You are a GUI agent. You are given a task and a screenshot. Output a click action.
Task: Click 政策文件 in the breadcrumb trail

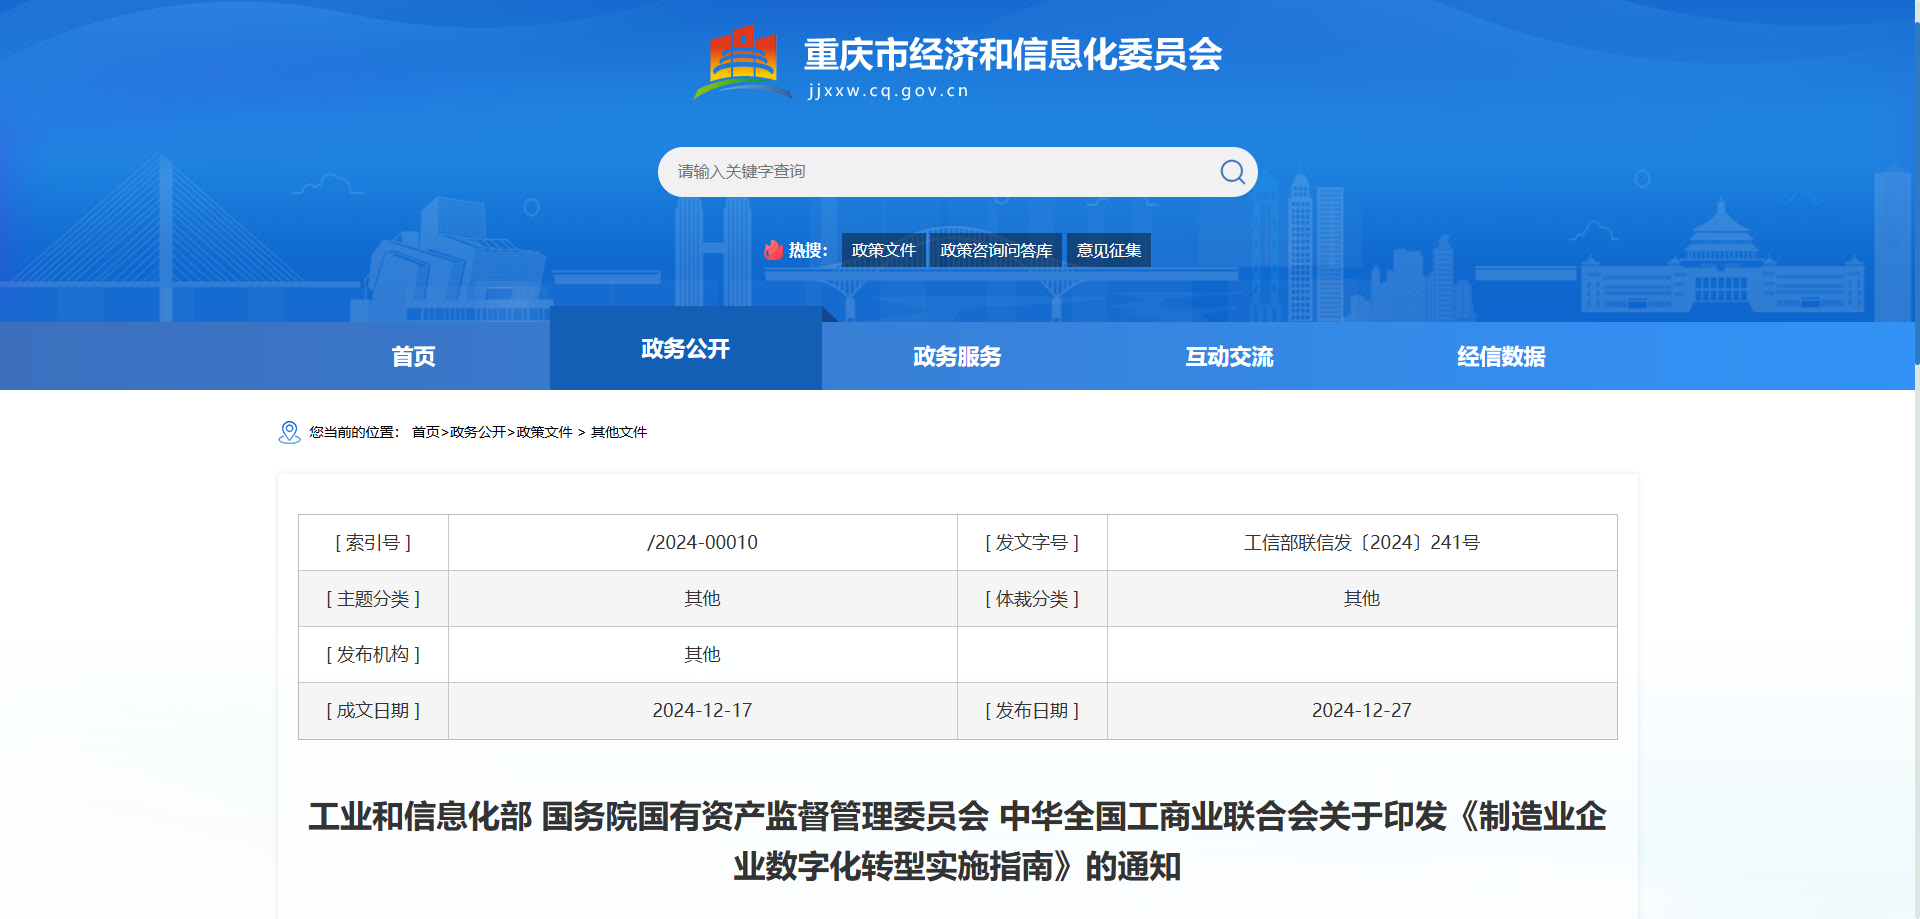click(x=544, y=432)
